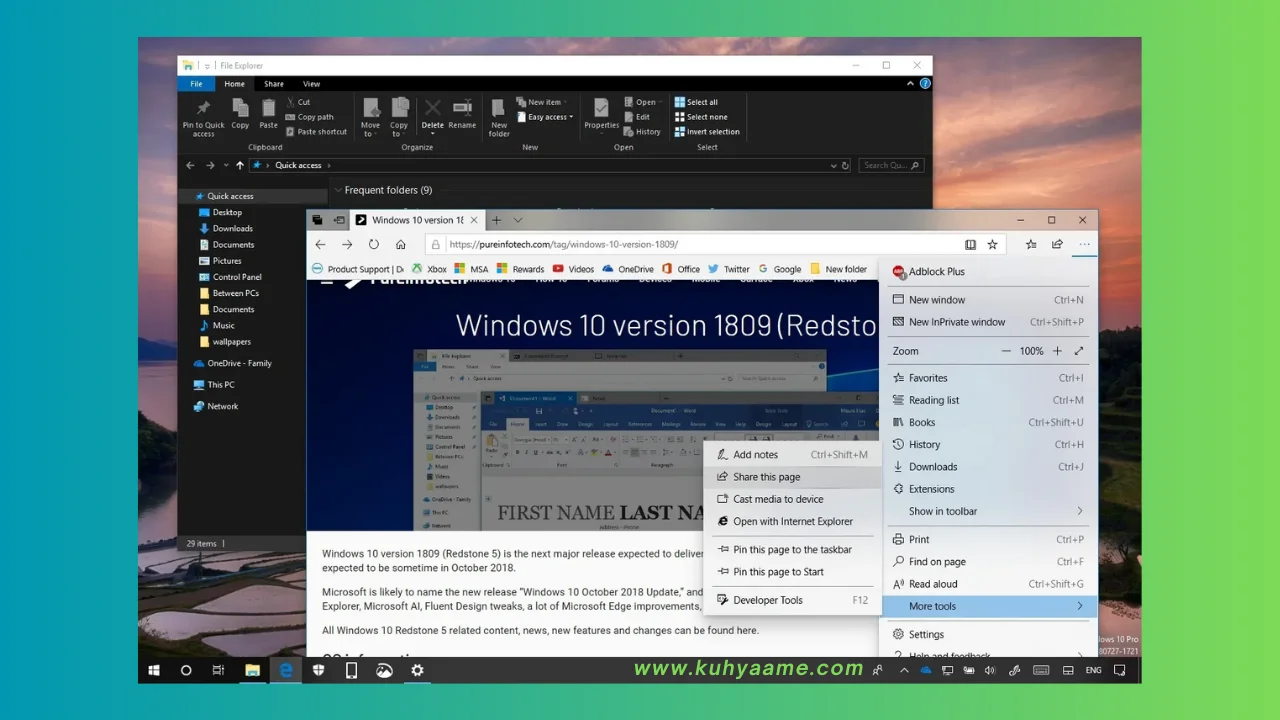The height and width of the screenshot is (720, 1280).
Task: Open the Easy access dropdown
Action: 545,117
